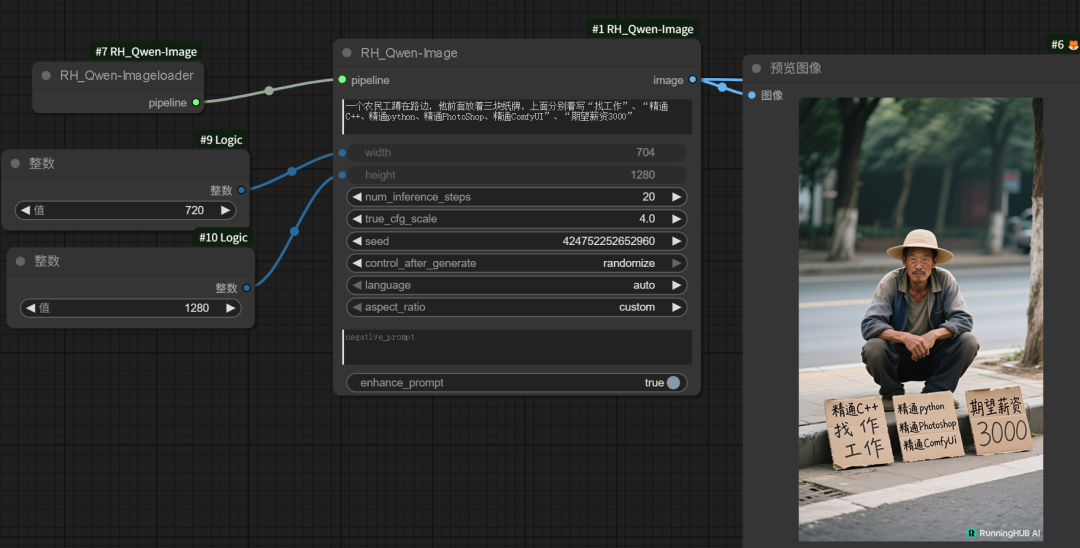This screenshot has height=548, width=1080.
Task: Click the #7 RH_Qwen-Image badge
Action: 146,52
